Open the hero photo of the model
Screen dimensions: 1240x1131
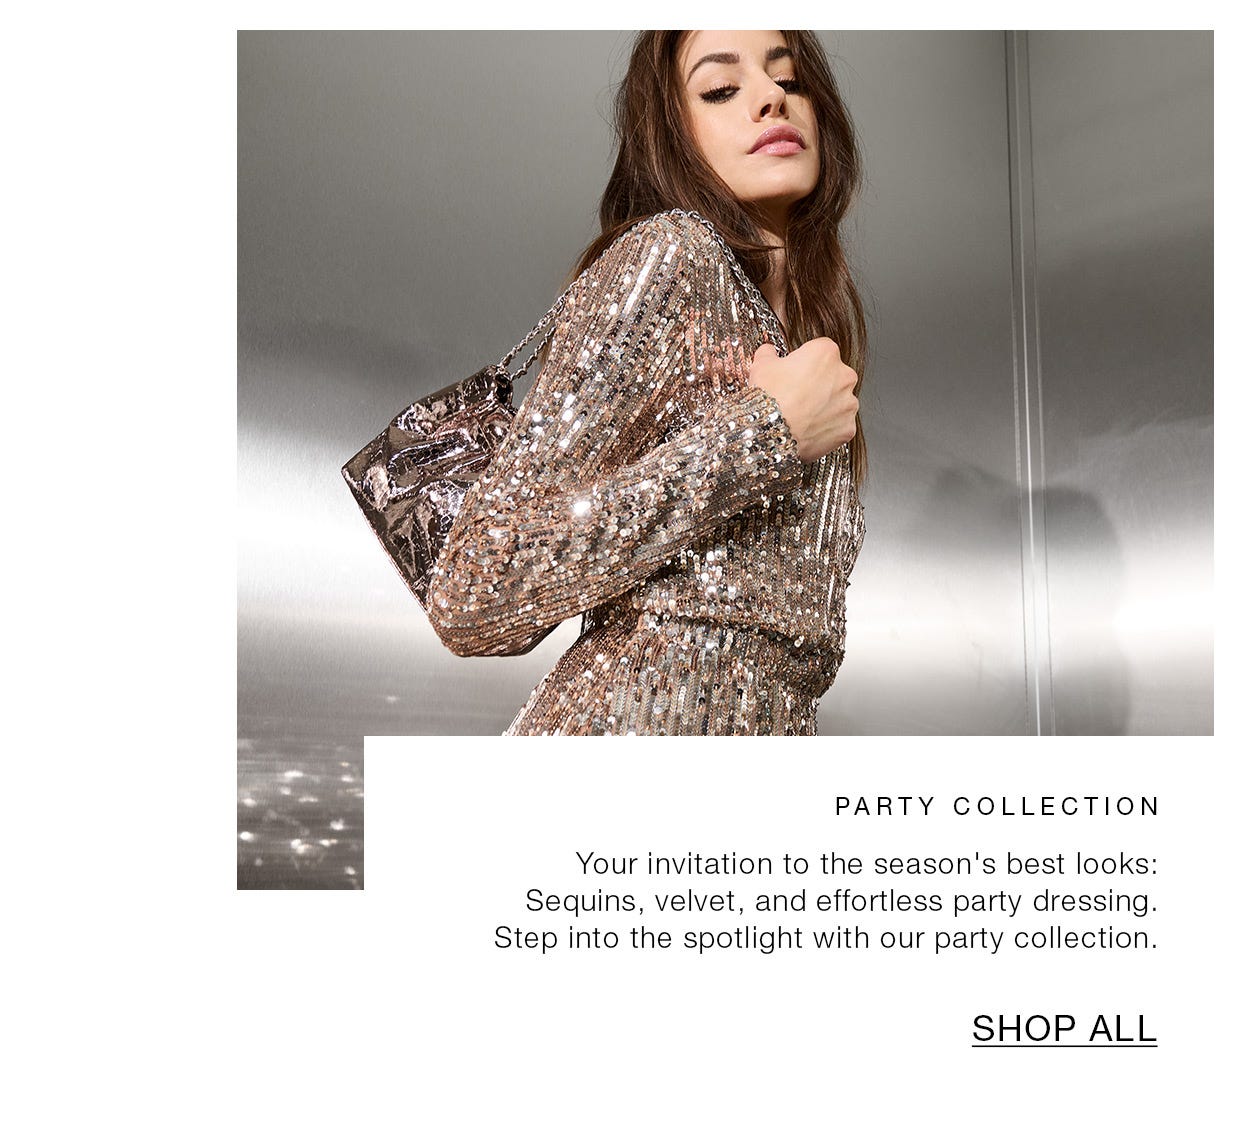click(x=725, y=383)
